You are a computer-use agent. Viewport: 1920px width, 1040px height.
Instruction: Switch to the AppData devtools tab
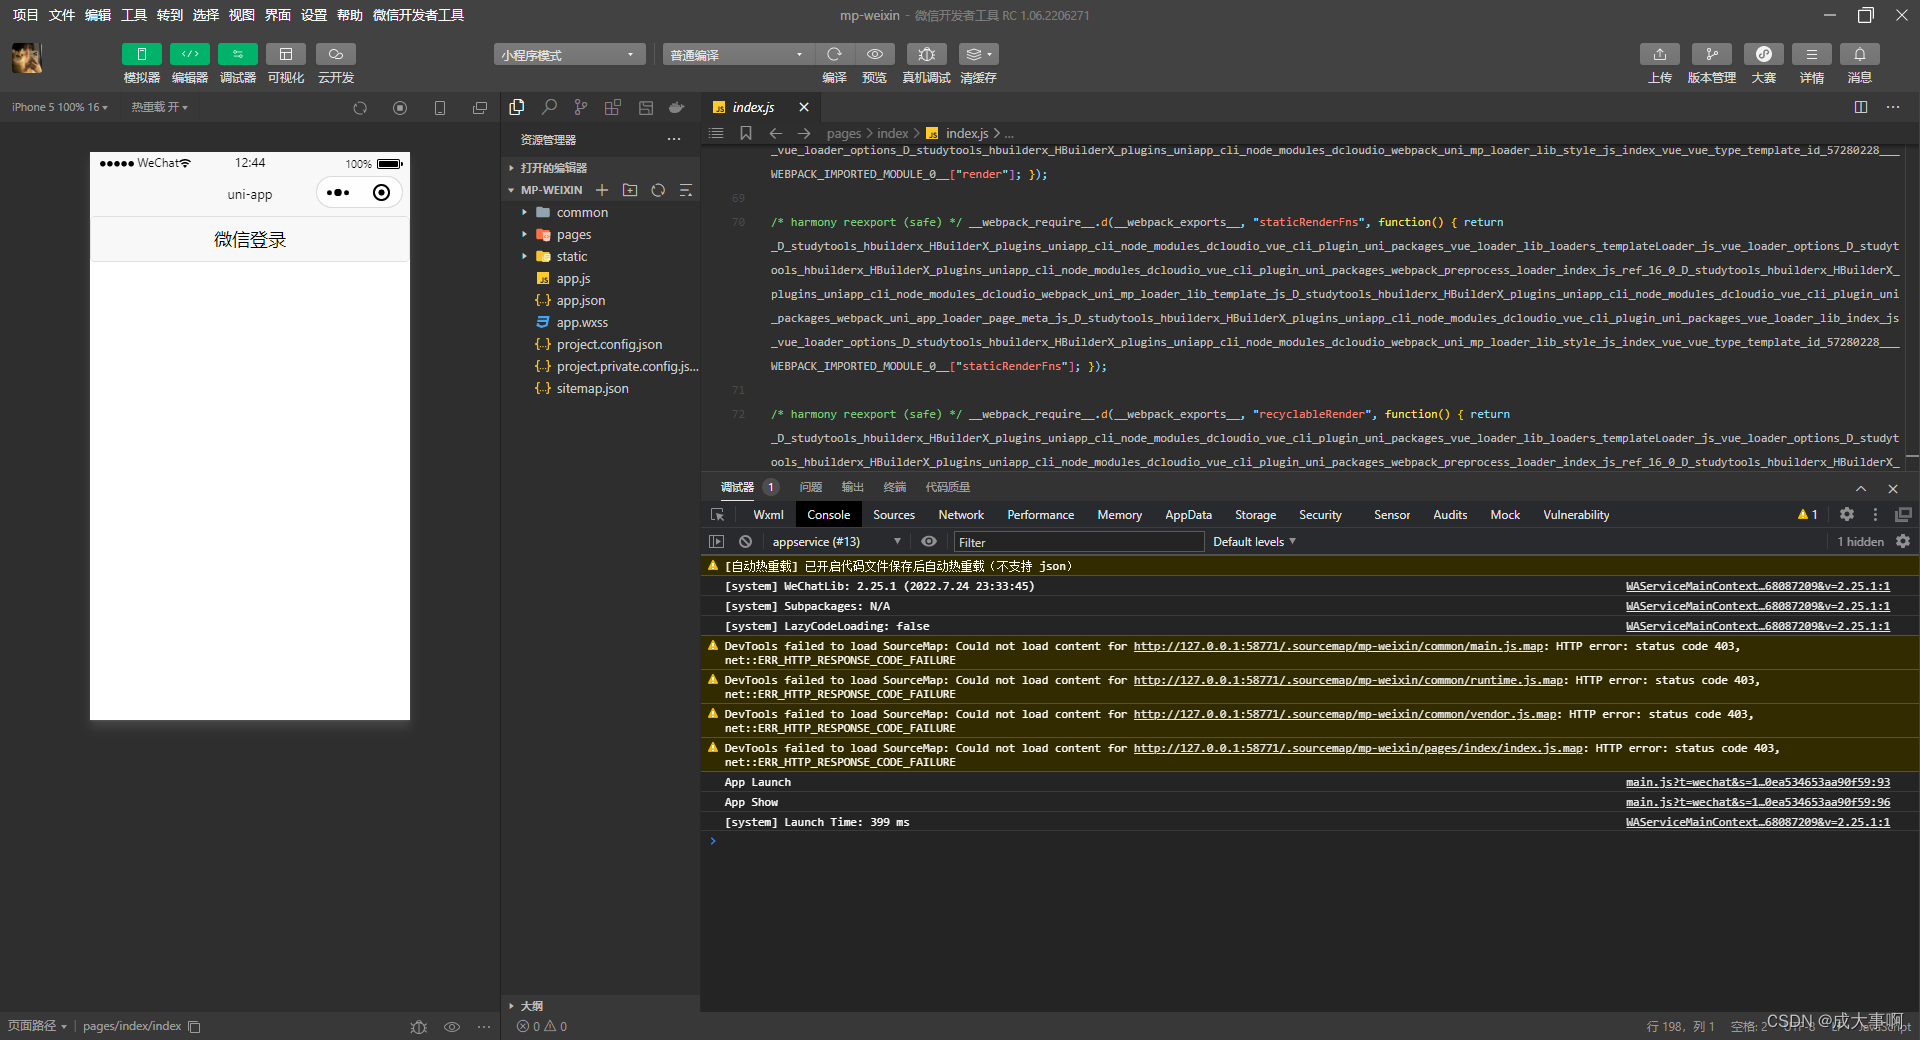1188,515
